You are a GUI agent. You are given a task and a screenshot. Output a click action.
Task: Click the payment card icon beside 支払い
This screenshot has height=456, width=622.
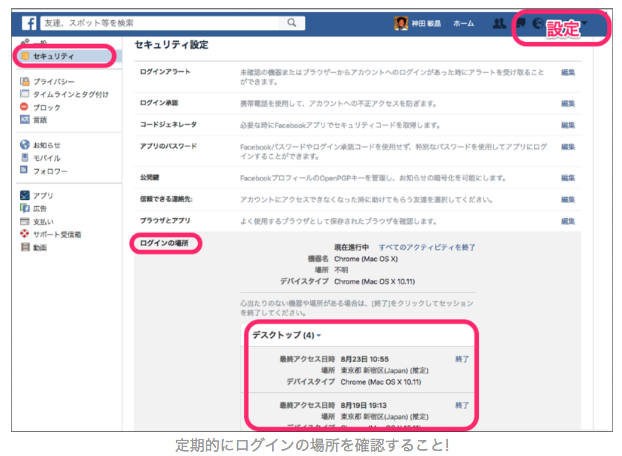[x=25, y=221]
